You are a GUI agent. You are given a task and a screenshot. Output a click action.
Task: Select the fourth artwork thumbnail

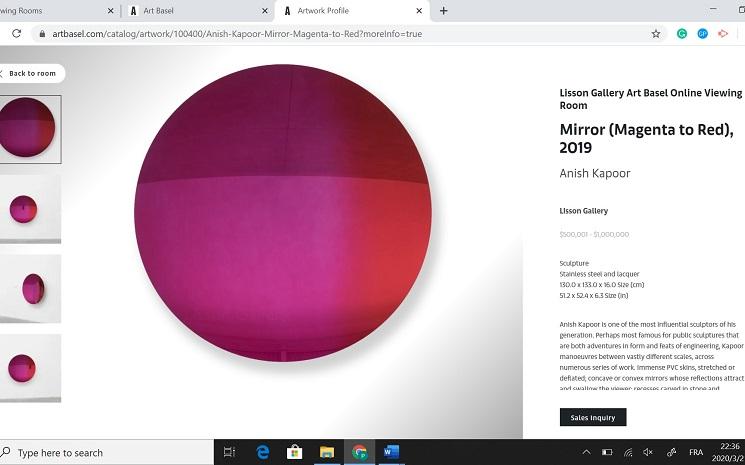click(30, 368)
